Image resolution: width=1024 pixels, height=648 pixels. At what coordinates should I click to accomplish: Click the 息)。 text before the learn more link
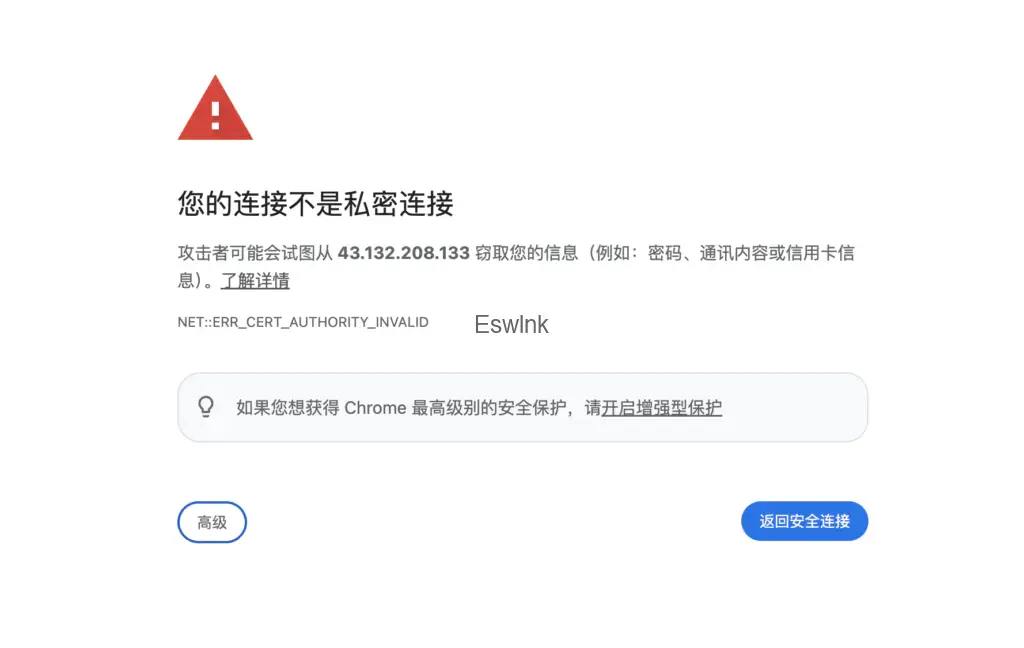click(196, 281)
